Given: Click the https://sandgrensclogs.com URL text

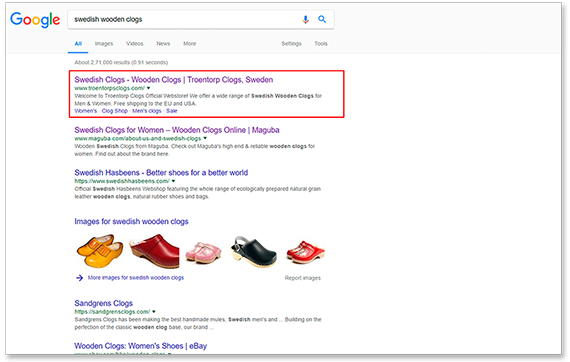Looking at the screenshot, I should point(112,312).
